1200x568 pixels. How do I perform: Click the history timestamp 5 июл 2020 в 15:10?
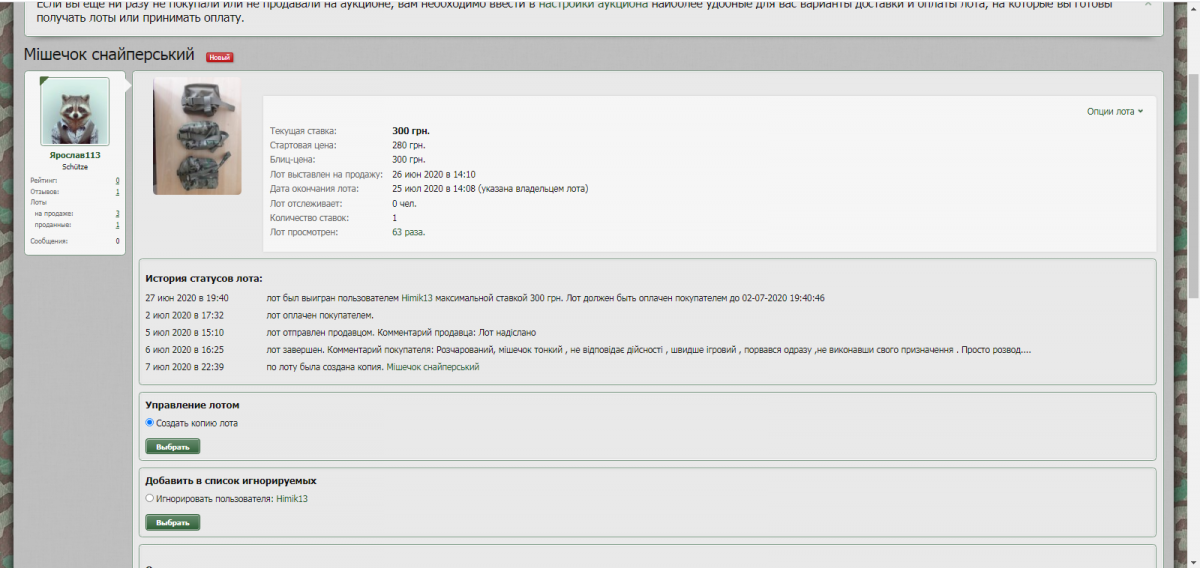click(x=185, y=332)
